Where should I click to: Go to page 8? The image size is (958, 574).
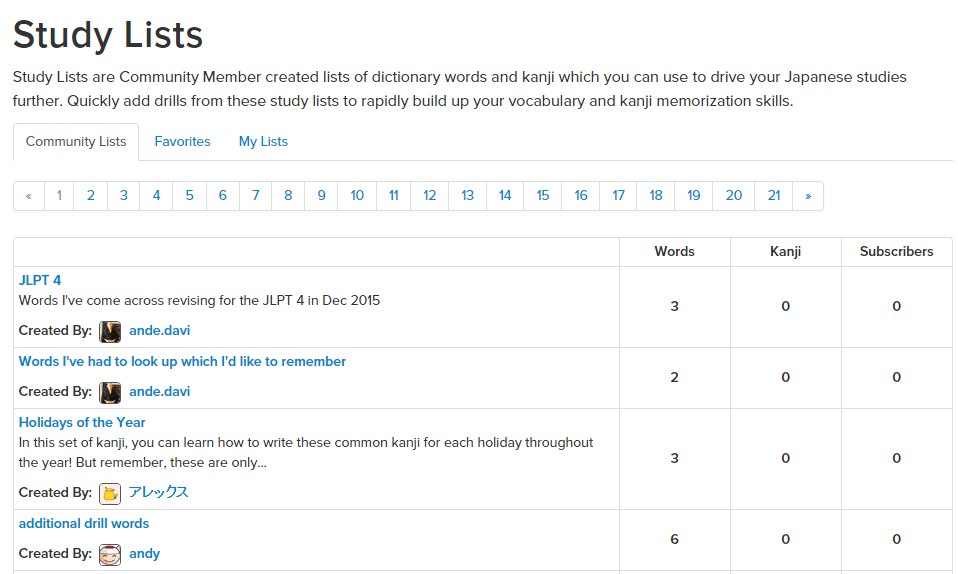pyautogui.click(x=288, y=196)
